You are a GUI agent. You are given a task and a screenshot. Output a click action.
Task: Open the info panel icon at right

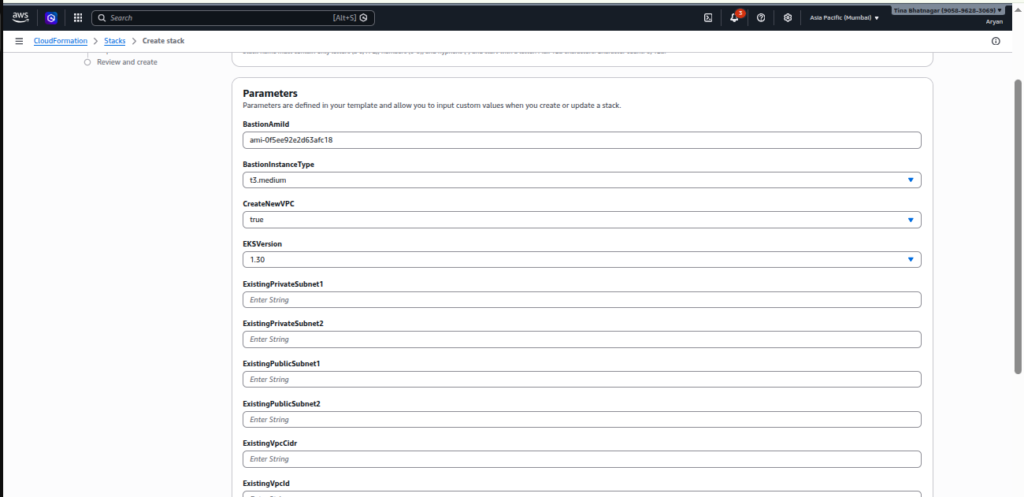995,40
